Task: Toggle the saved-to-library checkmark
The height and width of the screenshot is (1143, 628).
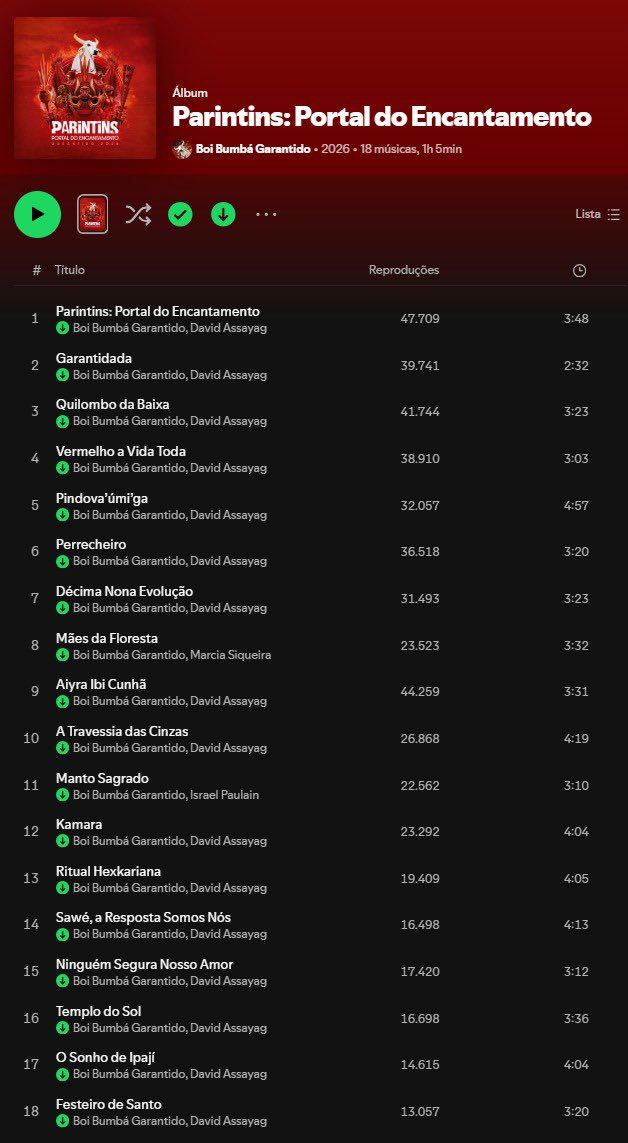Action: point(180,214)
